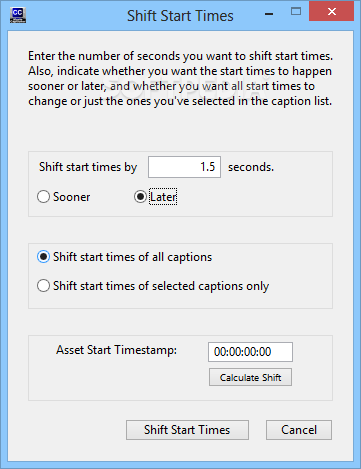Click the Shift Start Times button
Screen dimensions: 361x469
click(187, 430)
